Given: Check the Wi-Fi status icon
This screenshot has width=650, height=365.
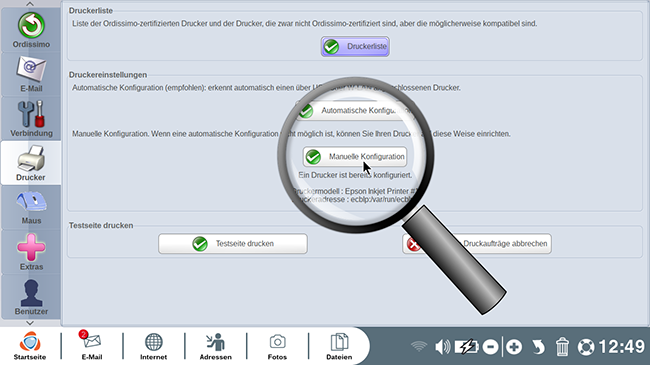Looking at the screenshot, I should [419, 346].
